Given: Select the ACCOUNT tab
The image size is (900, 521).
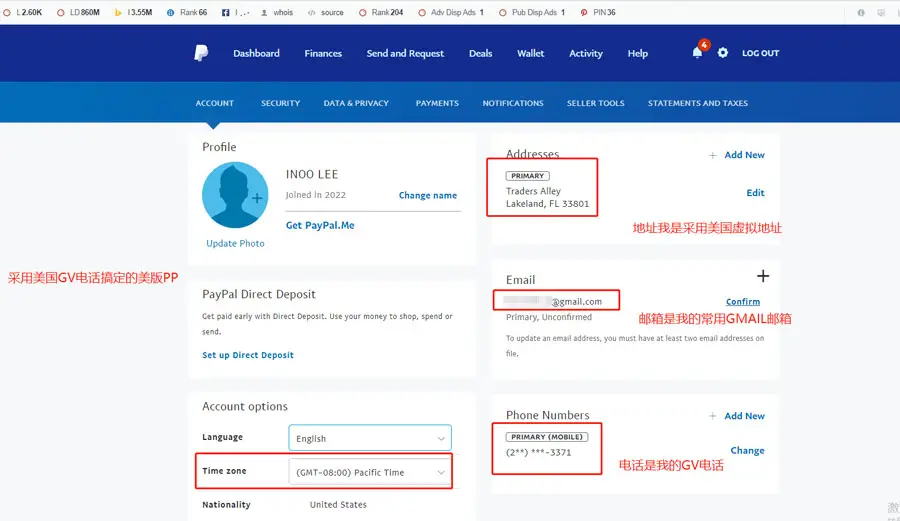Looking at the screenshot, I should (215, 103).
